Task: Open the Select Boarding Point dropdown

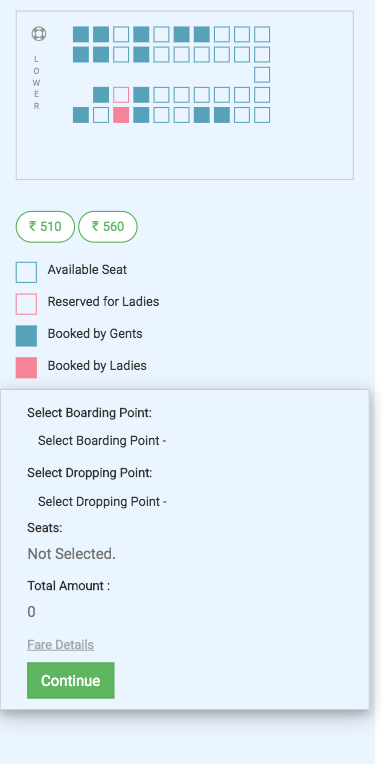Action: coord(102,441)
